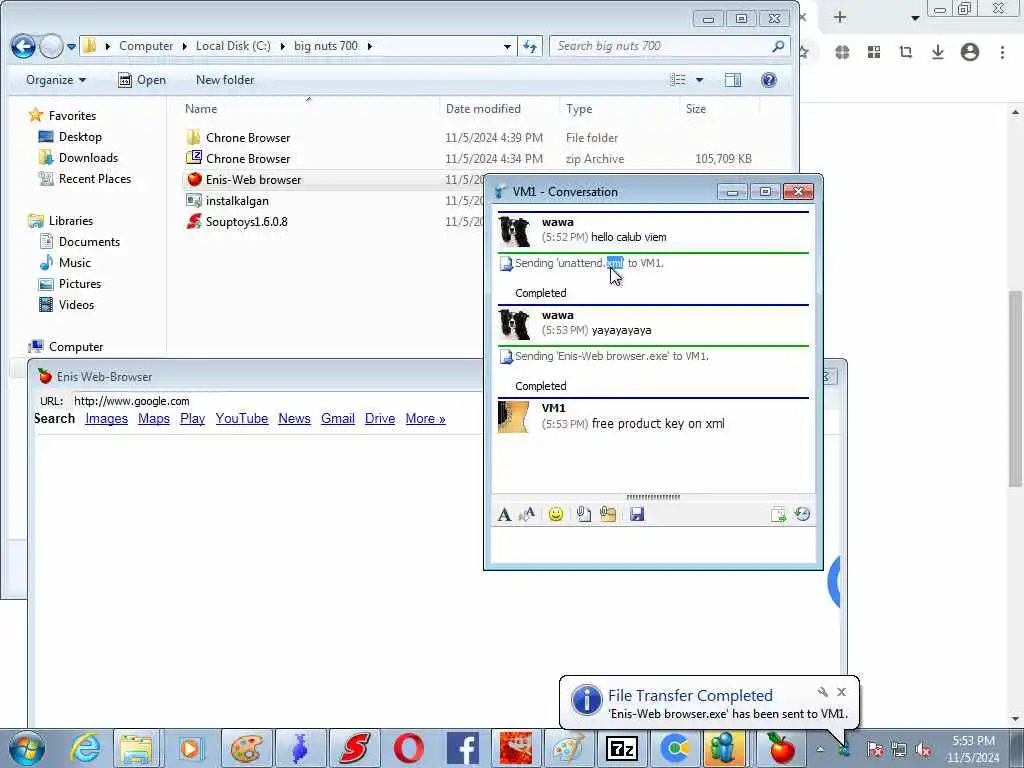Screen dimensions: 1024x768
Task: Open message history clock icon
Action: point(803,515)
